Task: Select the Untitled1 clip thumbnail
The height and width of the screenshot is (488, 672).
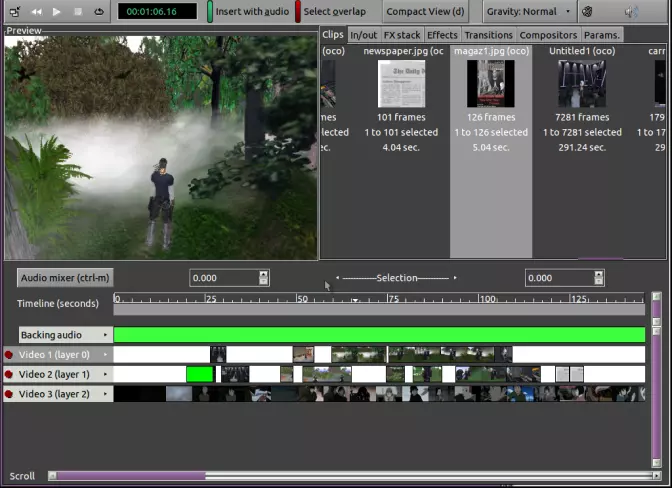Action: coord(582,84)
